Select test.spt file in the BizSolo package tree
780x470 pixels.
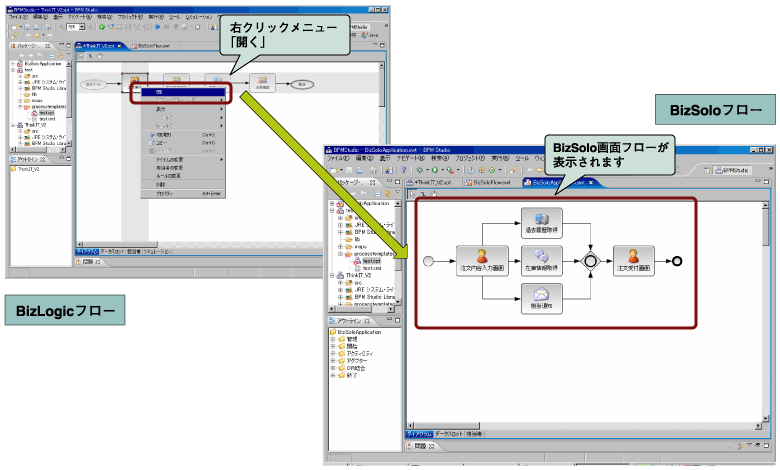(371, 261)
